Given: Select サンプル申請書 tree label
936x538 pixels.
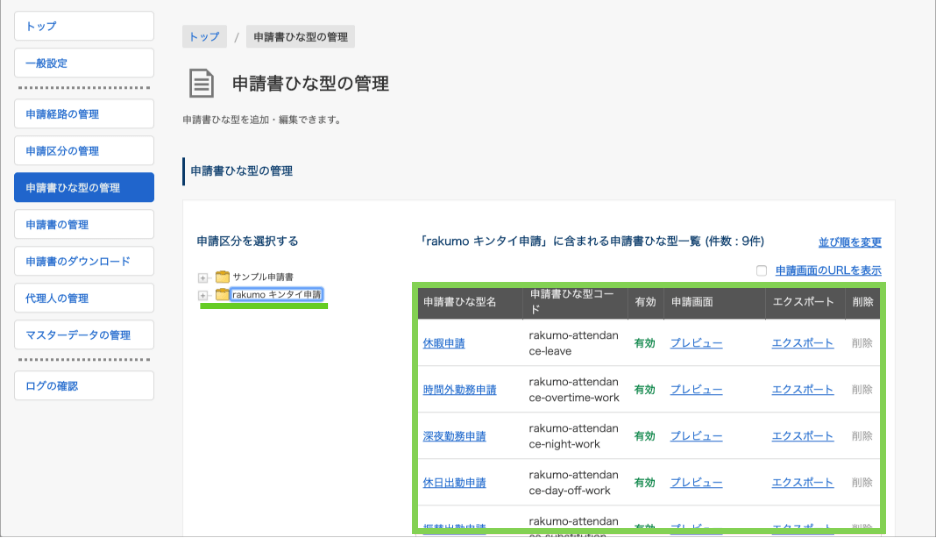Looking at the screenshot, I should click(x=263, y=277).
